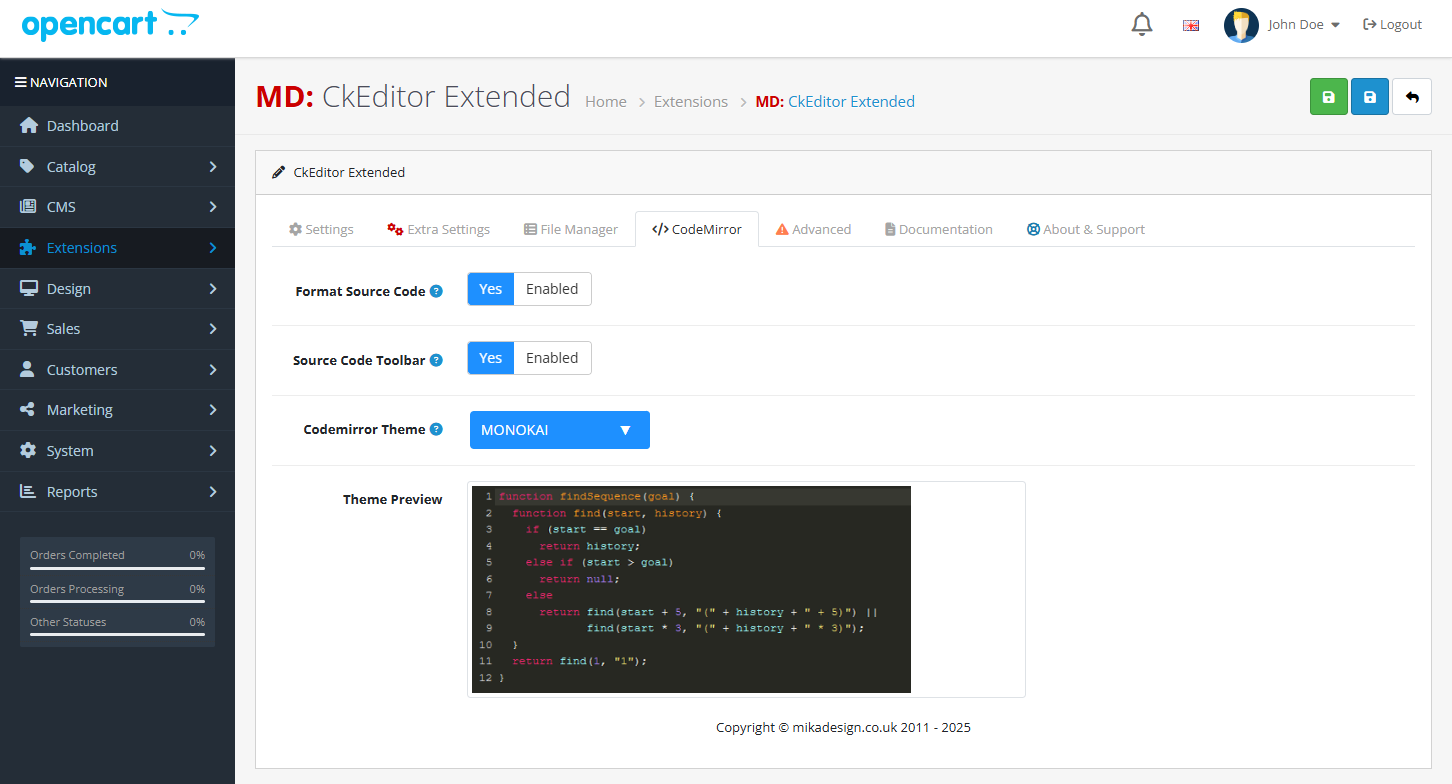Click the Extensions puzzle icon
Image resolution: width=1452 pixels, height=784 pixels.
point(28,248)
